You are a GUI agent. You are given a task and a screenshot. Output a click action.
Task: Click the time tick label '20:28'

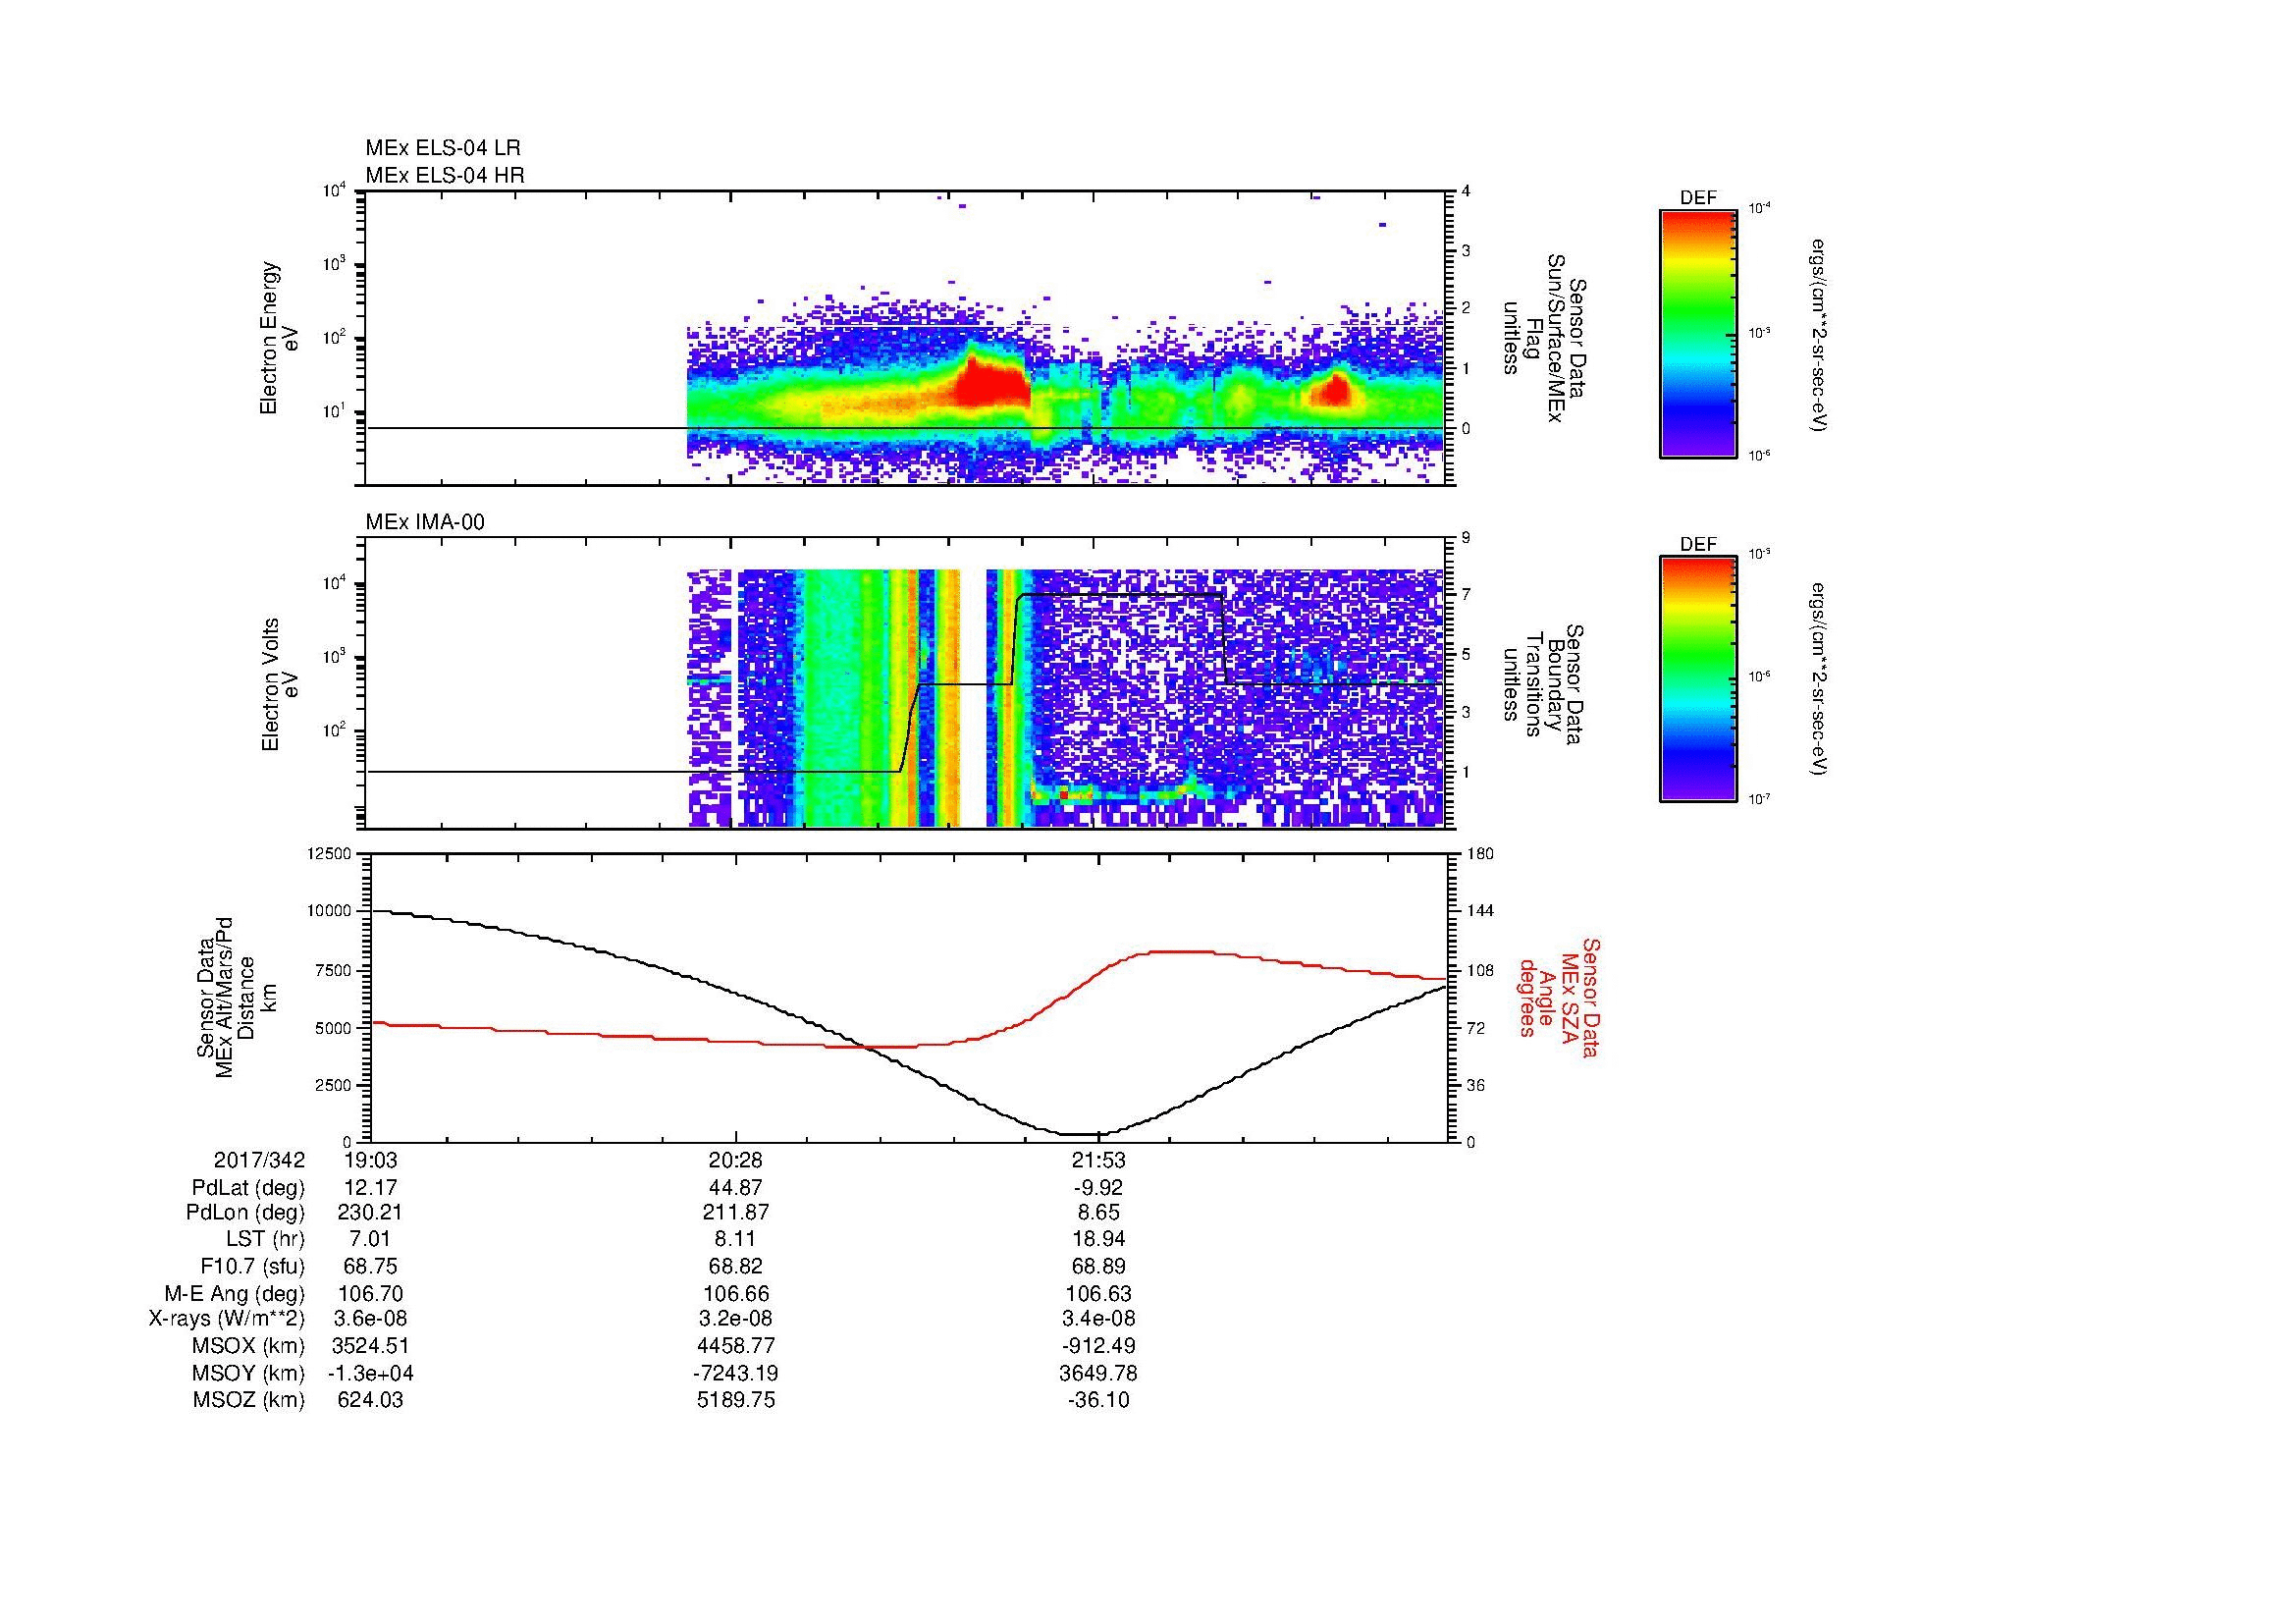coord(736,1160)
